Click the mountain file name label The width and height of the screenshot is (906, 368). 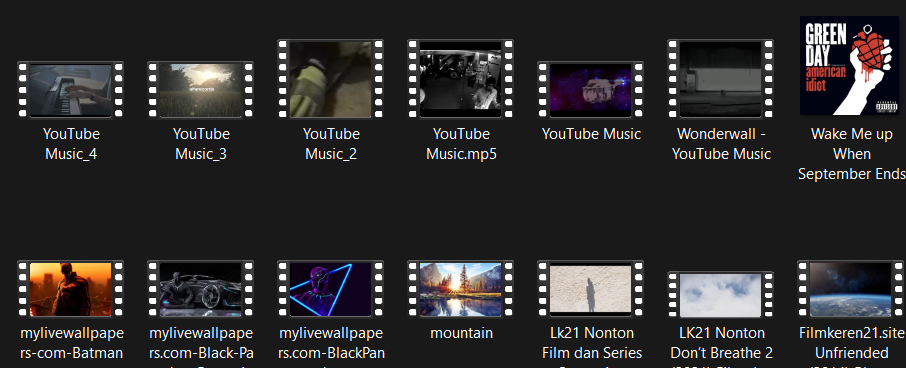[461, 333]
